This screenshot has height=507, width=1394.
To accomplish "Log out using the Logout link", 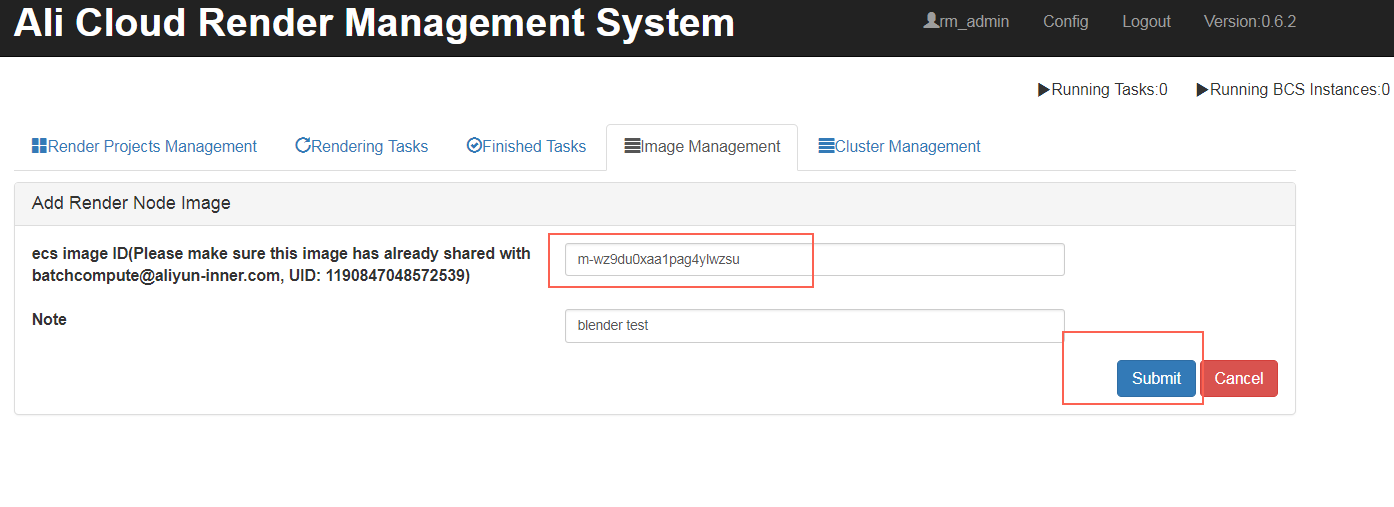I will click(x=1146, y=21).
